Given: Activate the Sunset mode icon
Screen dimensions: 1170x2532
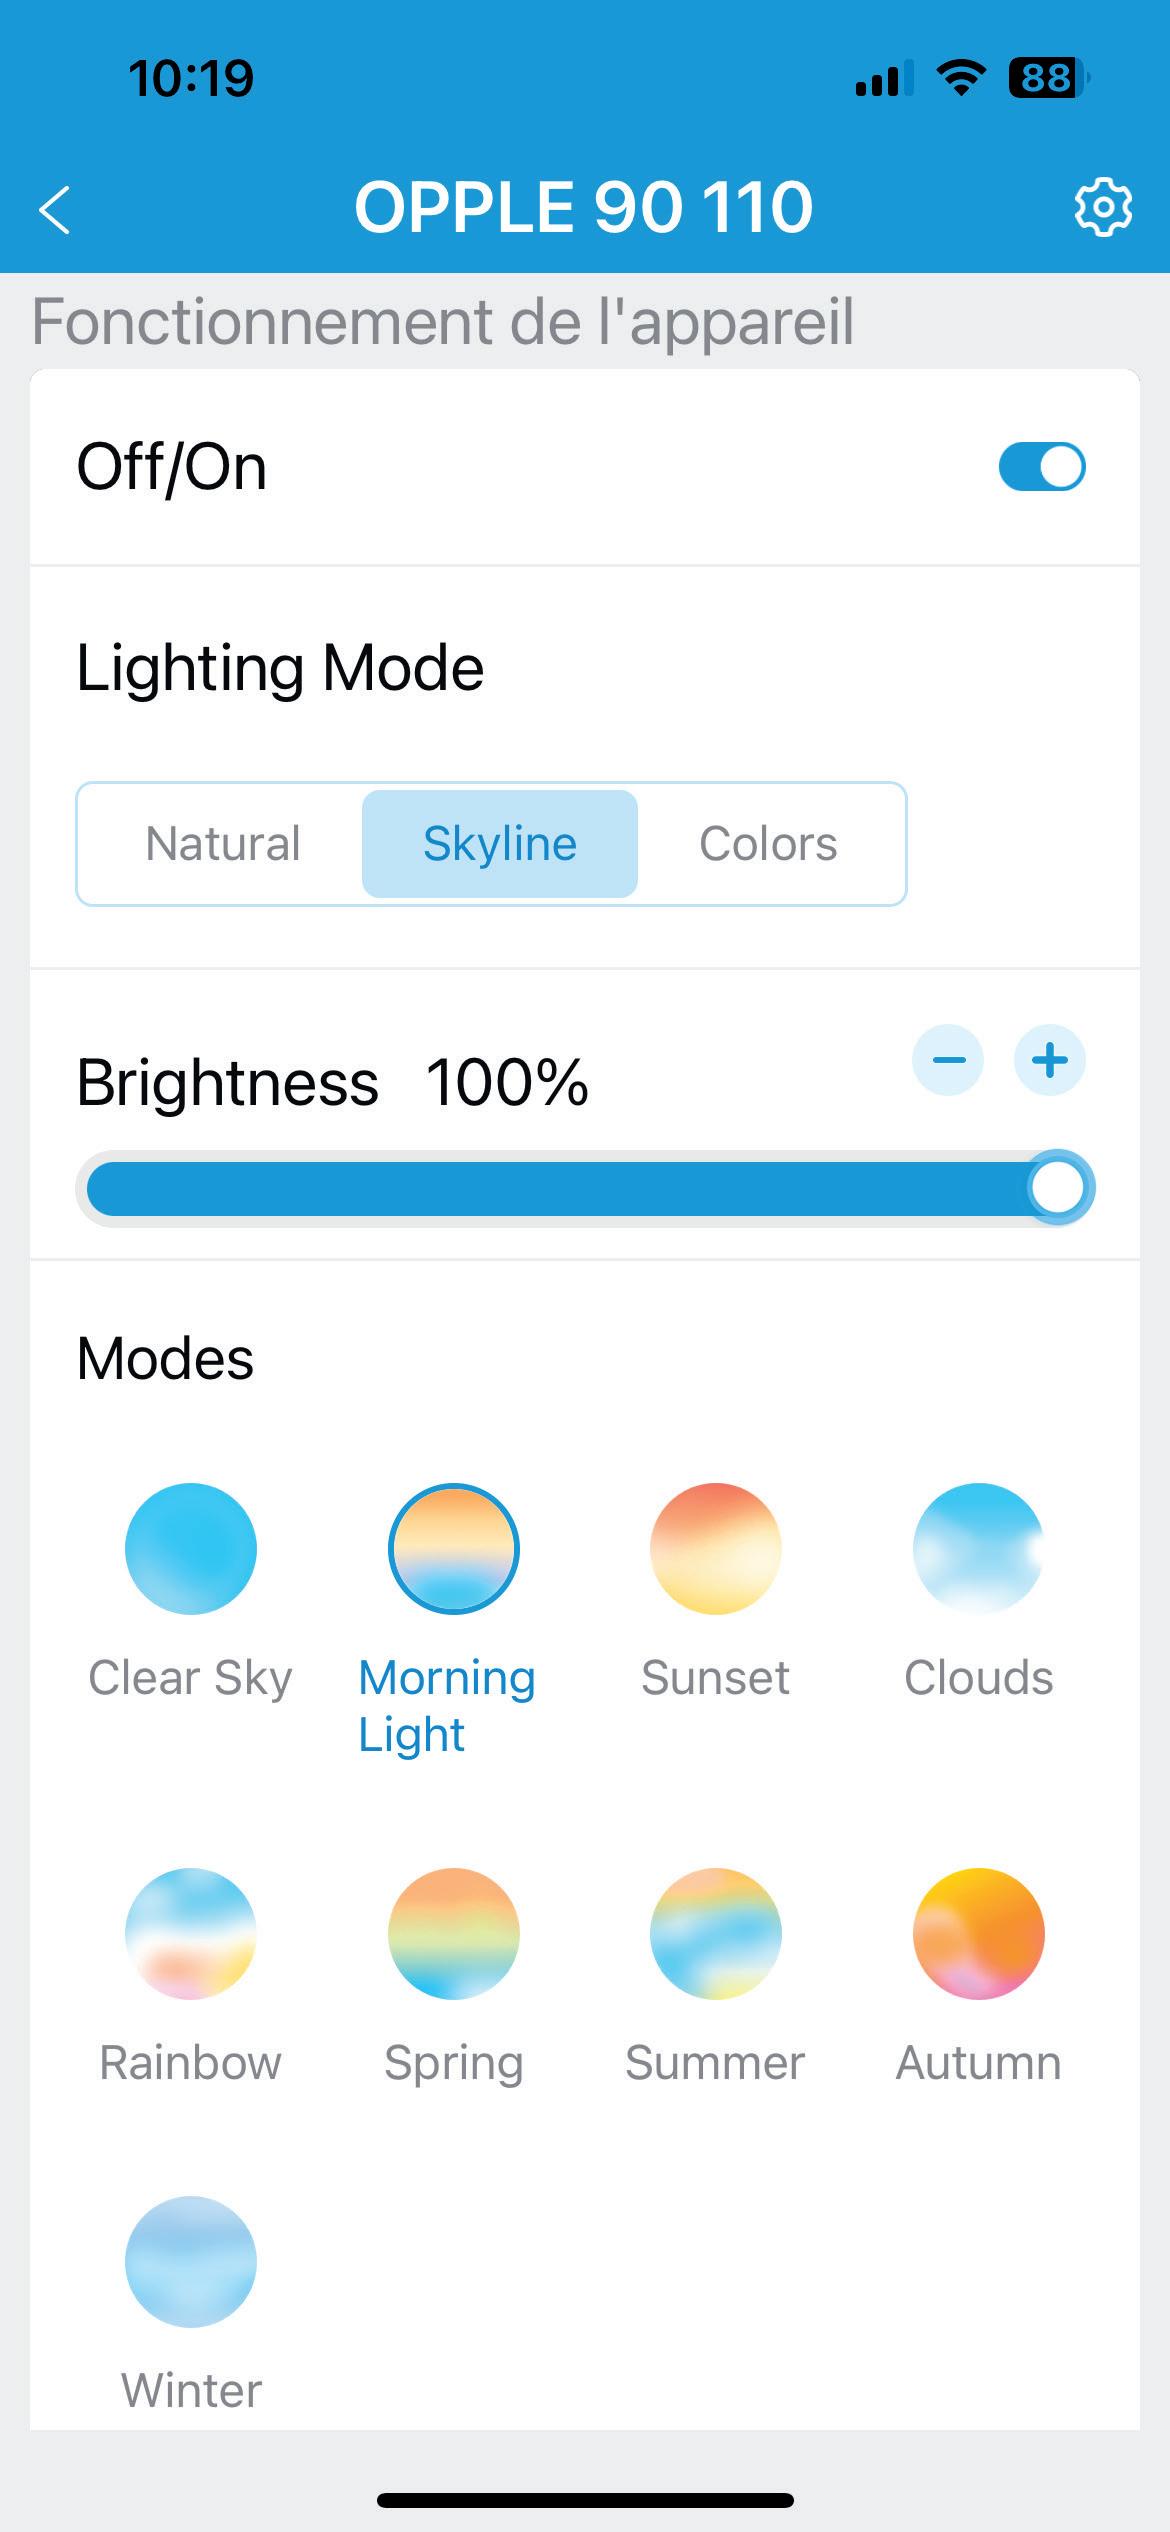Looking at the screenshot, I should tap(716, 1548).
